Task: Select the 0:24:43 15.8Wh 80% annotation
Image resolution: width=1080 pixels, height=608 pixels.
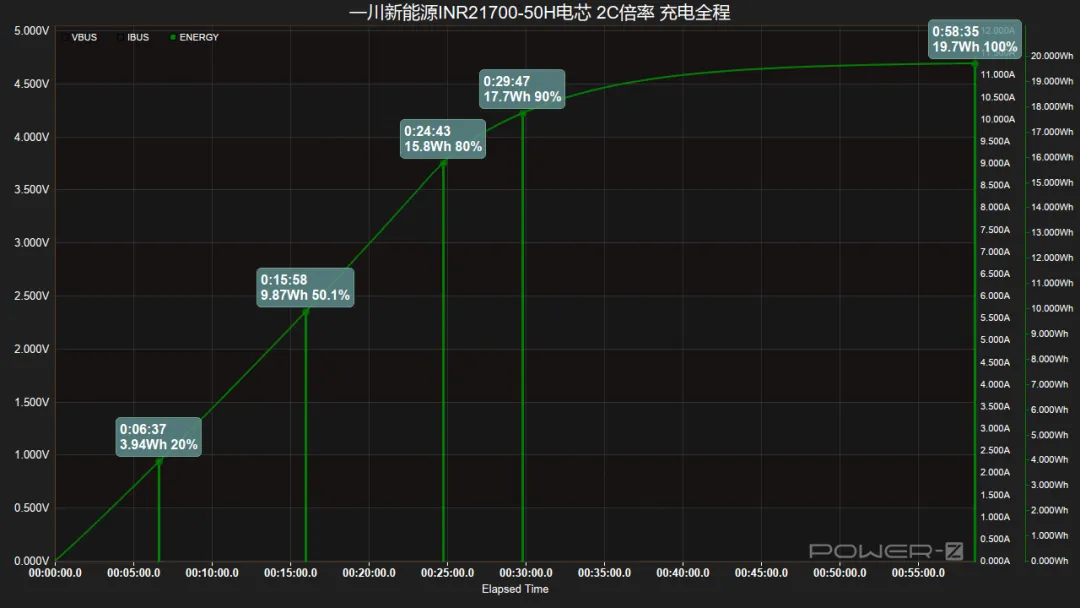Action: click(443, 138)
